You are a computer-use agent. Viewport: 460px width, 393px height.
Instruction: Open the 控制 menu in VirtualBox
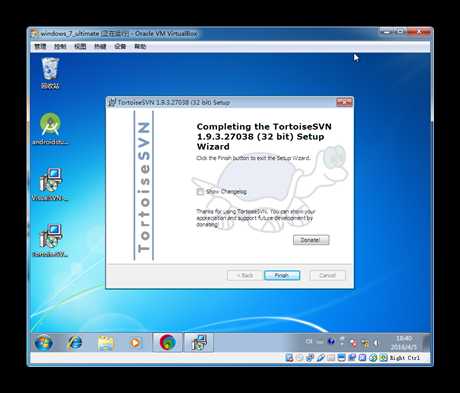coord(60,46)
